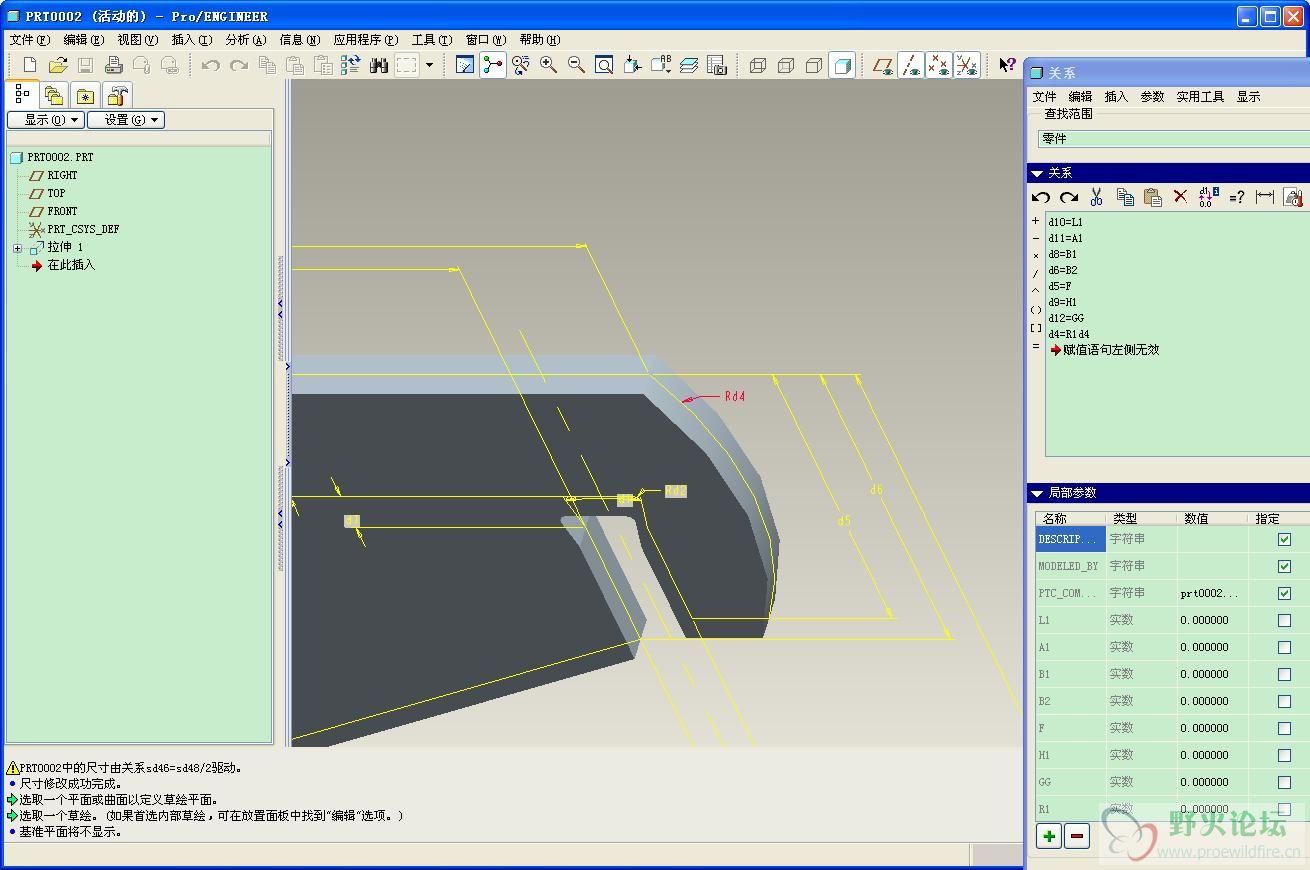Open the 分析 menu

tap(245, 40)
